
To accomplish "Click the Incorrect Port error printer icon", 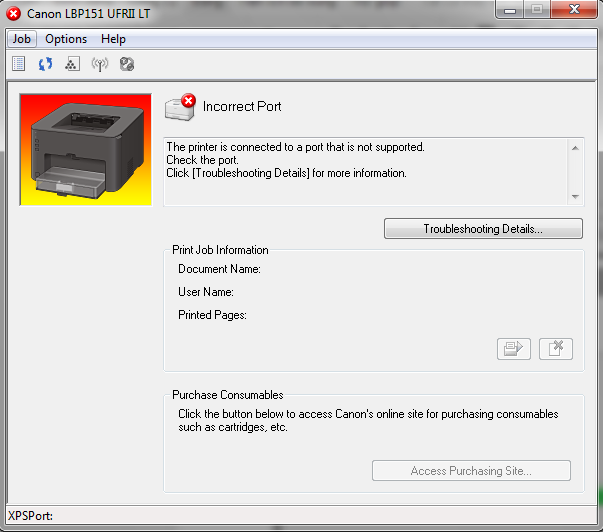I will pos(180,107).
